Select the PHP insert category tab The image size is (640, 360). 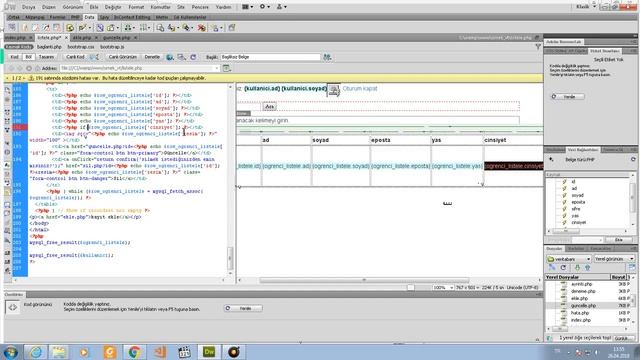click(x=75, y=17)
